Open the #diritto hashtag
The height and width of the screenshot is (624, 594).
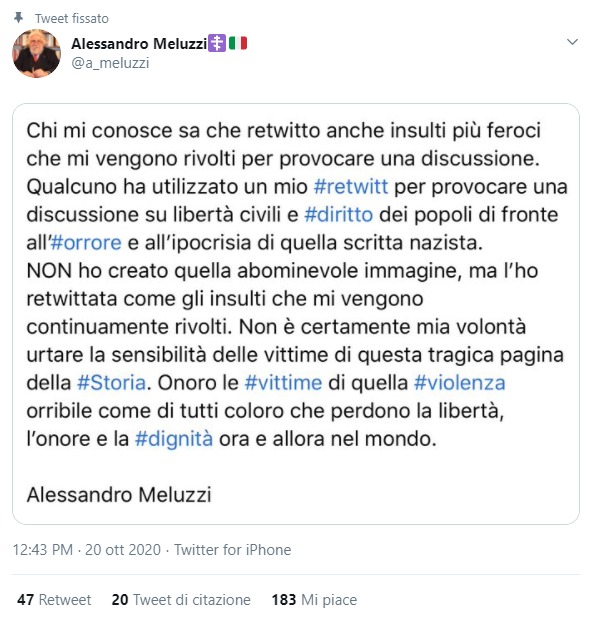tap(339, 214)
